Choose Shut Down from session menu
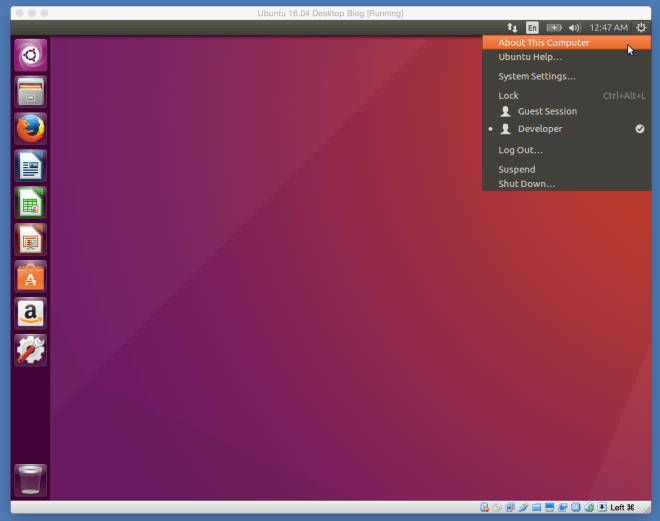The image size is (660, 521). click(526, 184)
